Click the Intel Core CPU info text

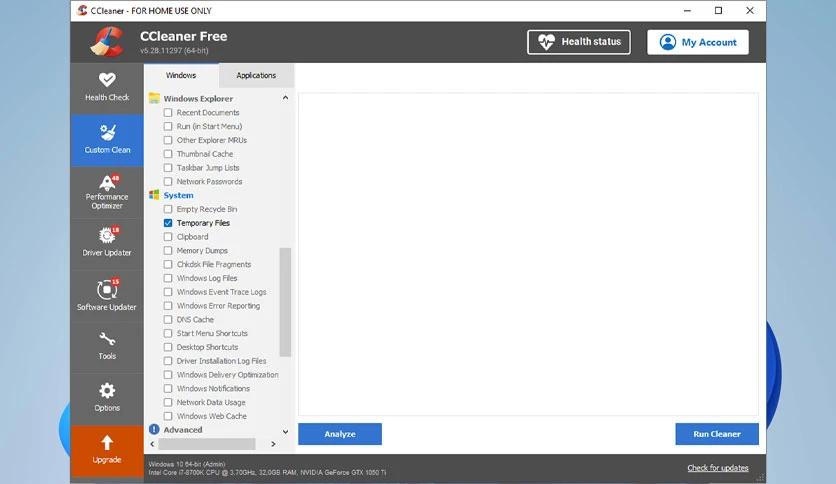pyautogui.click(x=267, y=472)
